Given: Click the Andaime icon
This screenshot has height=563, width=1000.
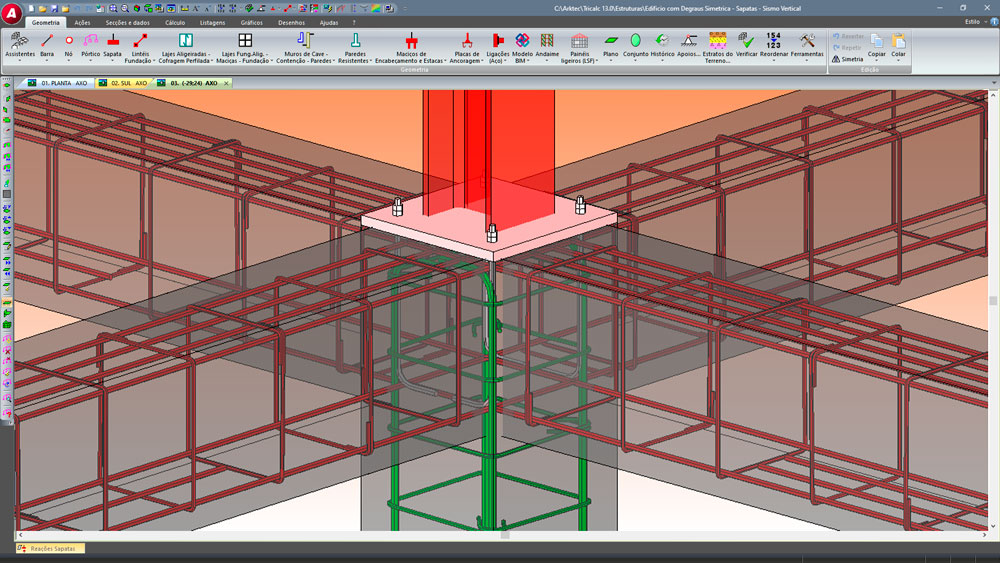Looking at the screenshot, I should point(547,41).
